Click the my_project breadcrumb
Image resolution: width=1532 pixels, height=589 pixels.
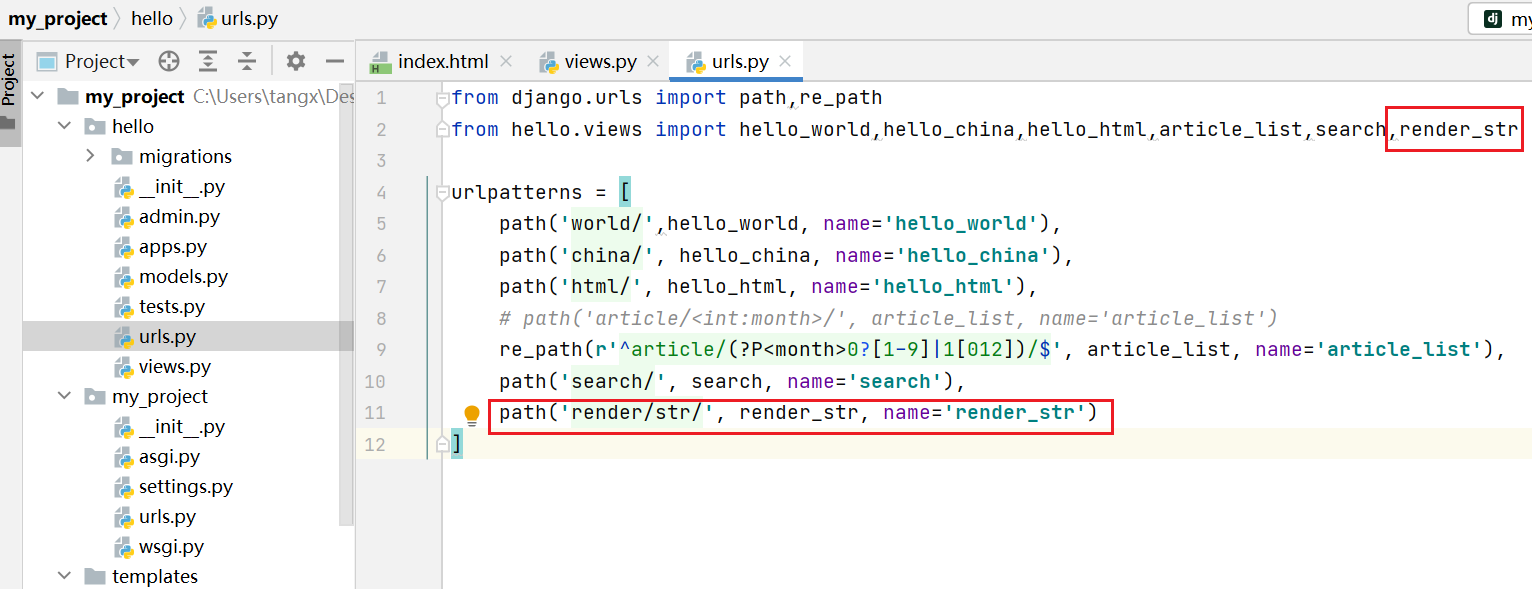pos(58,18)
